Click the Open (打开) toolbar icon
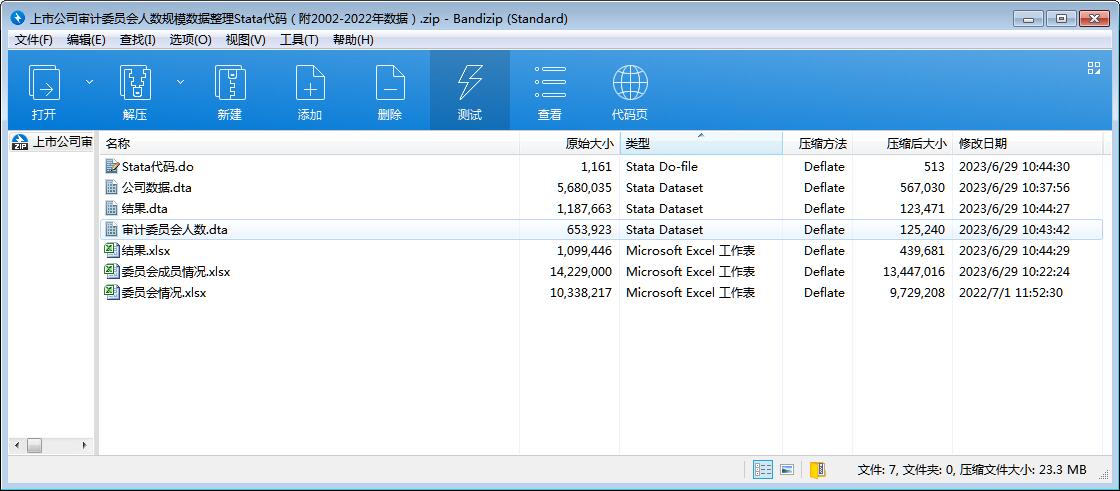 pyautogui.click(x=44, y=82)
